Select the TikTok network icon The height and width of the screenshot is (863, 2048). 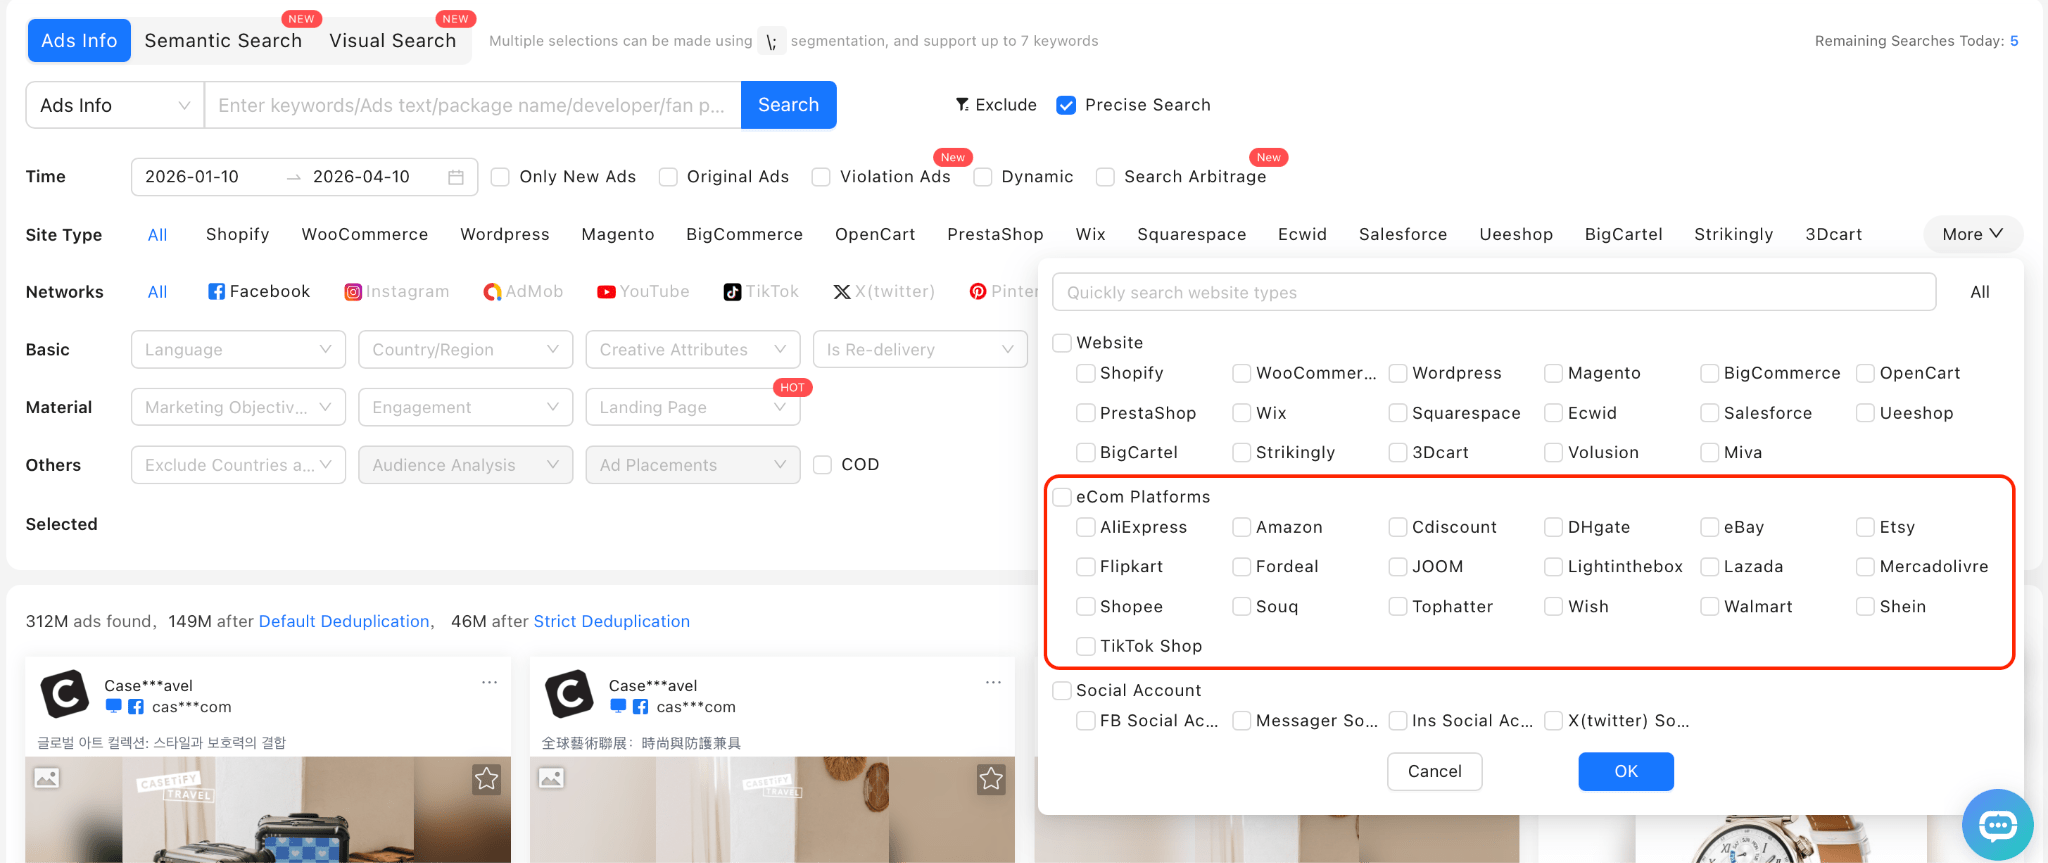point(733,292)
